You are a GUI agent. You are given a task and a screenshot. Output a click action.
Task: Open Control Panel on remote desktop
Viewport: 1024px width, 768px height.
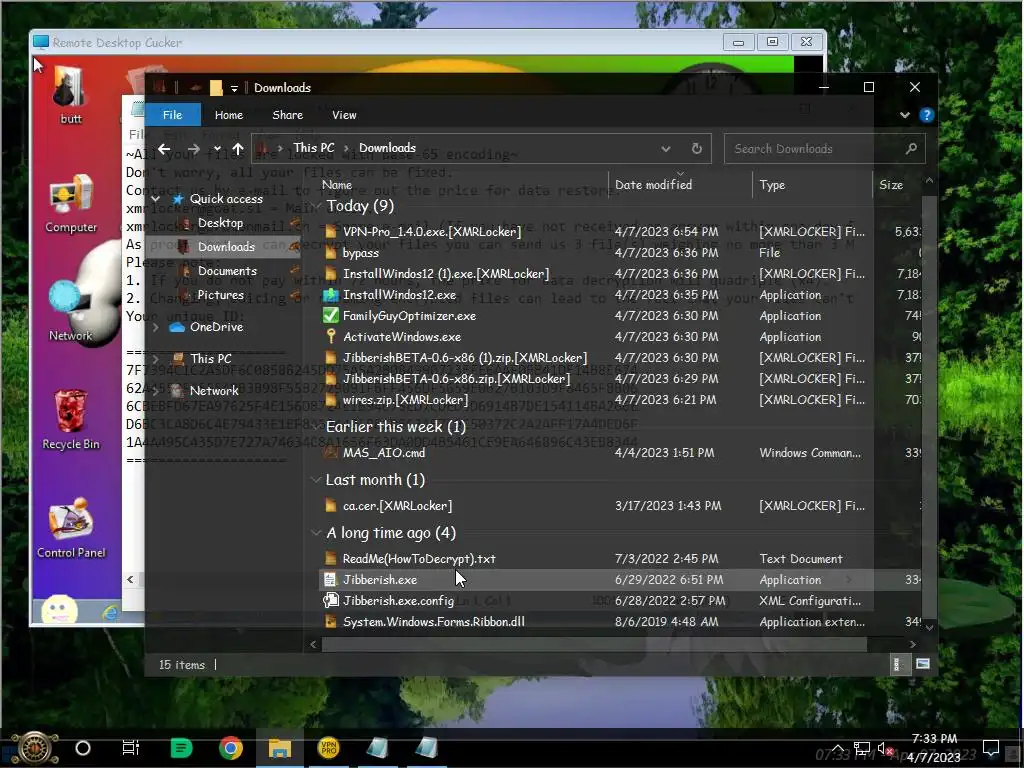[71, 528]
